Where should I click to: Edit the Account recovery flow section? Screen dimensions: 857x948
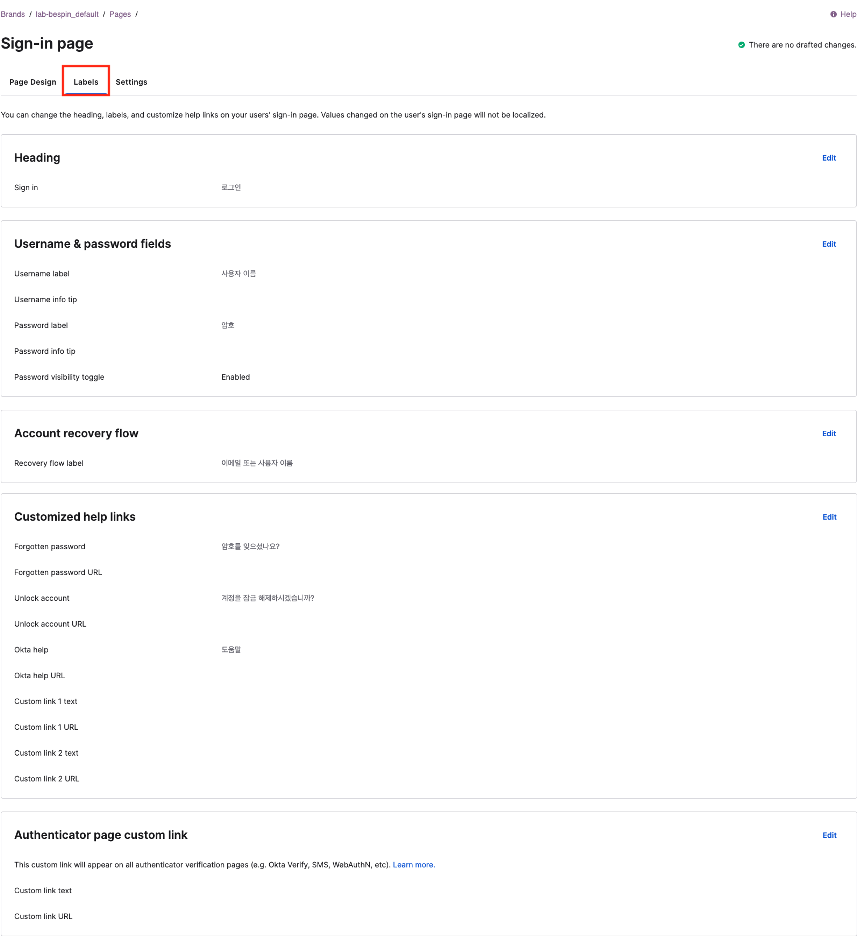pyautogui.click(x=829, y=434)
